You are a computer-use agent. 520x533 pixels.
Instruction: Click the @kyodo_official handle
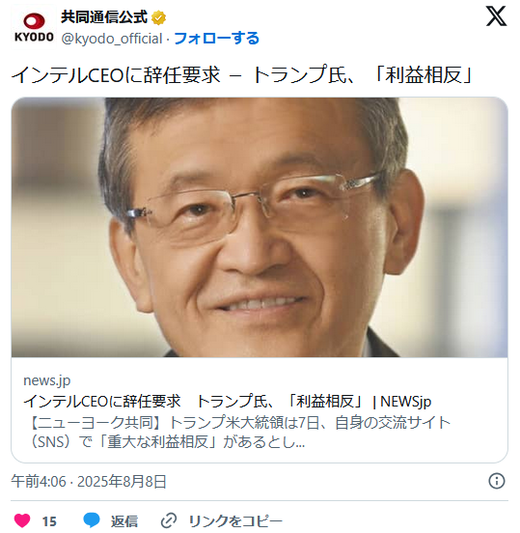tap(112, 38)
